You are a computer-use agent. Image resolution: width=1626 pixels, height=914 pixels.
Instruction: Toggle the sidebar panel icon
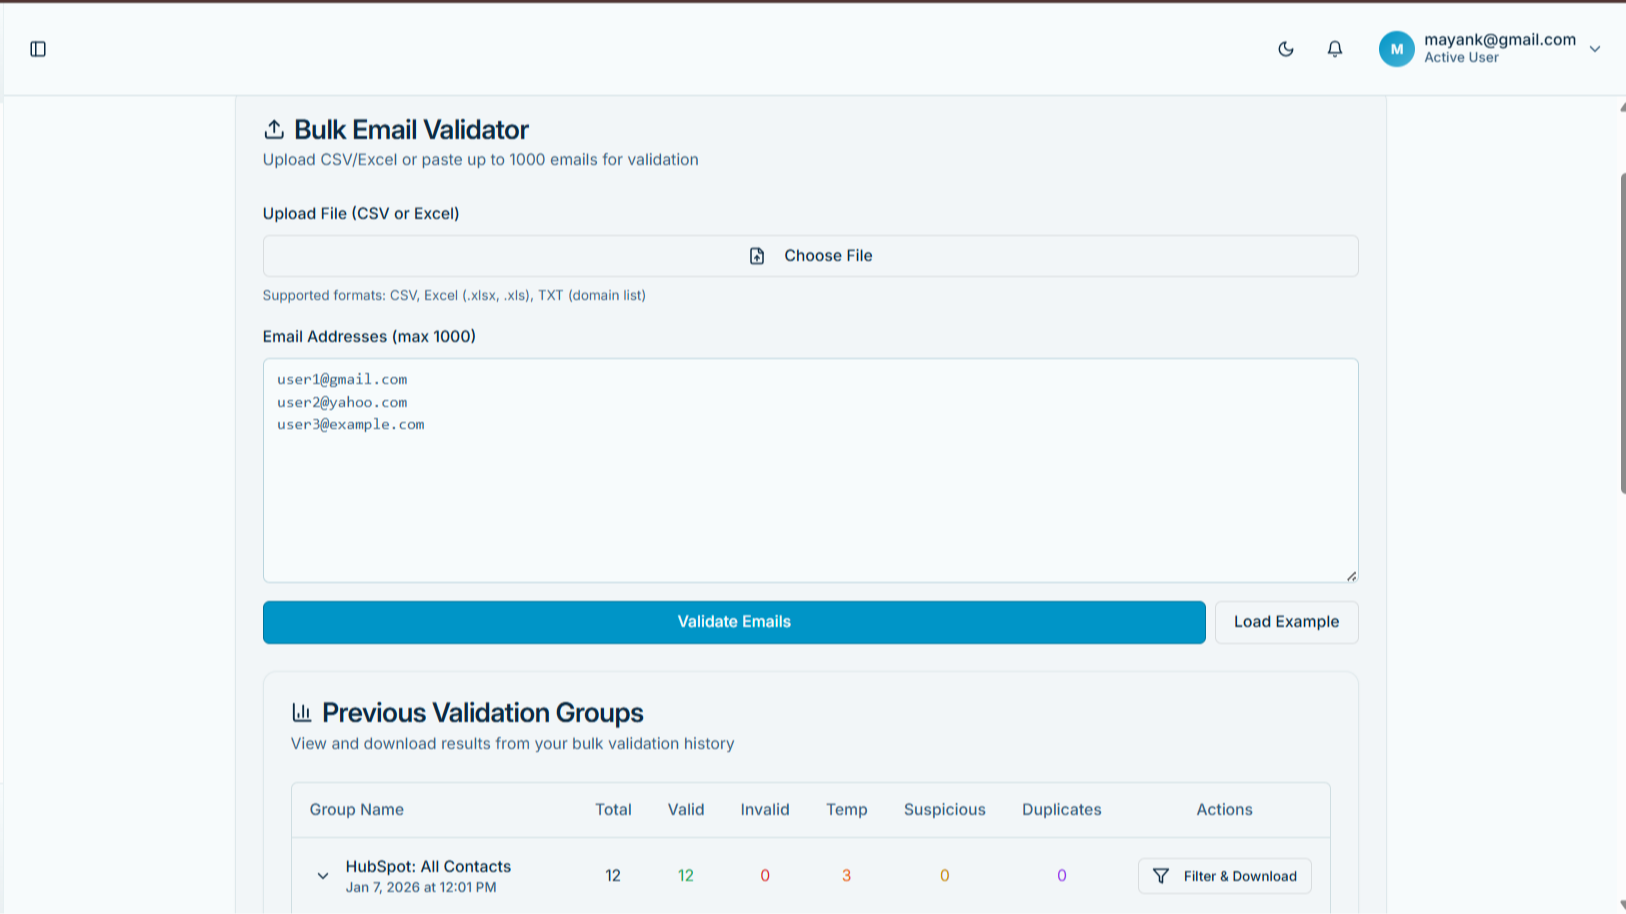coord(38,48)
